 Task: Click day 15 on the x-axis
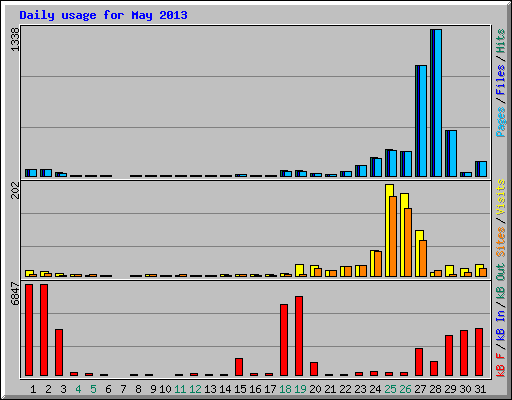tap(240, 389)
